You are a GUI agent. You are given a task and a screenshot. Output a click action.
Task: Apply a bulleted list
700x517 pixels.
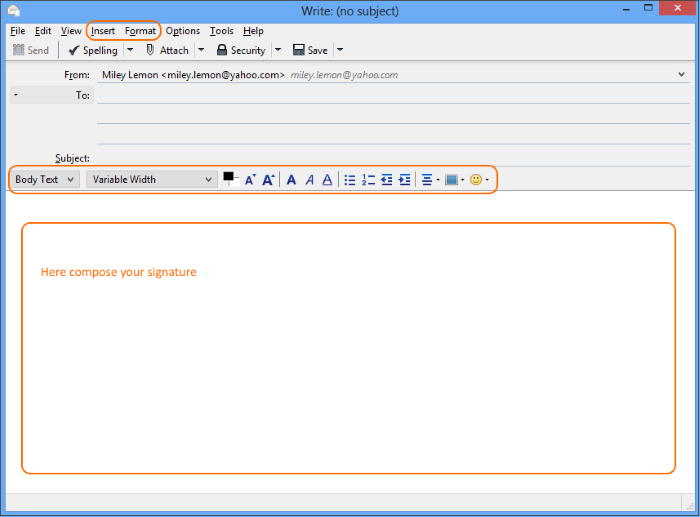350,179
